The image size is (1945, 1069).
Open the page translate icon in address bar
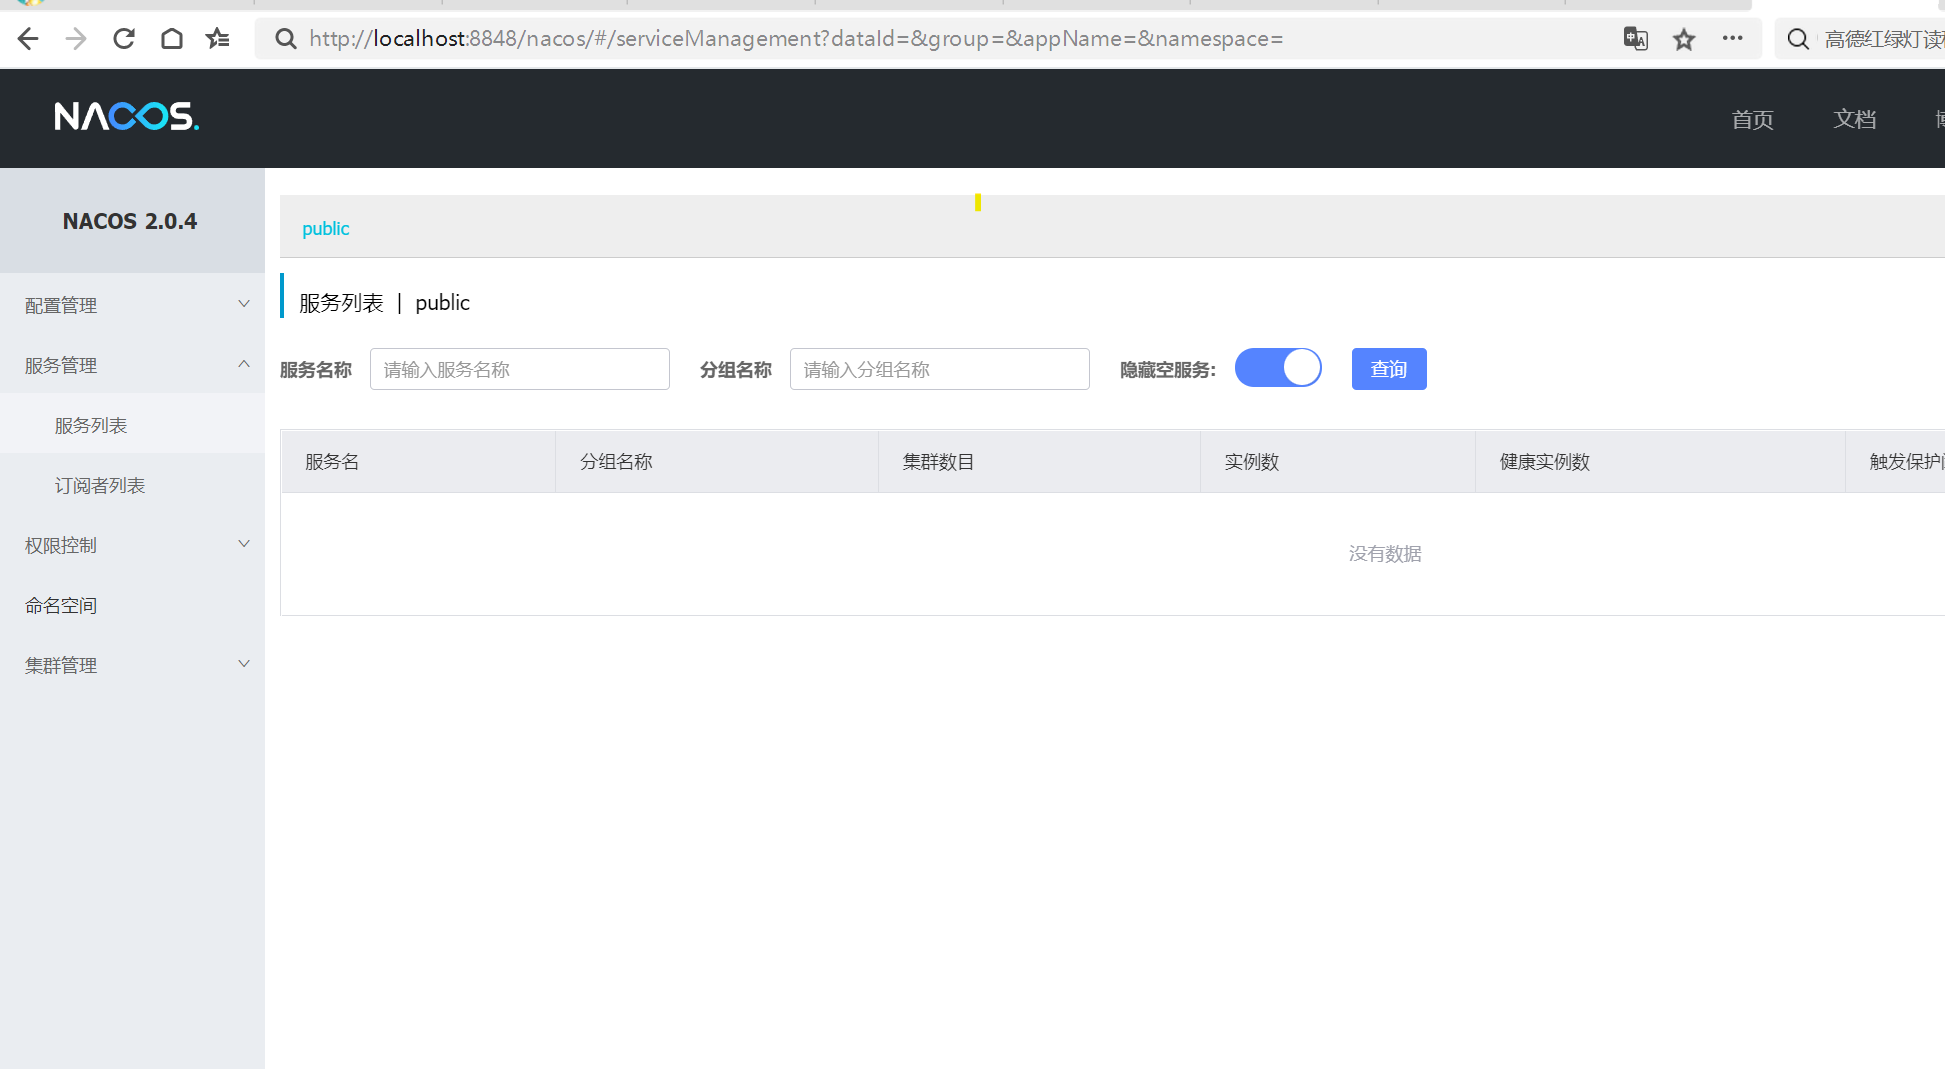click(x=1636, y=38)
